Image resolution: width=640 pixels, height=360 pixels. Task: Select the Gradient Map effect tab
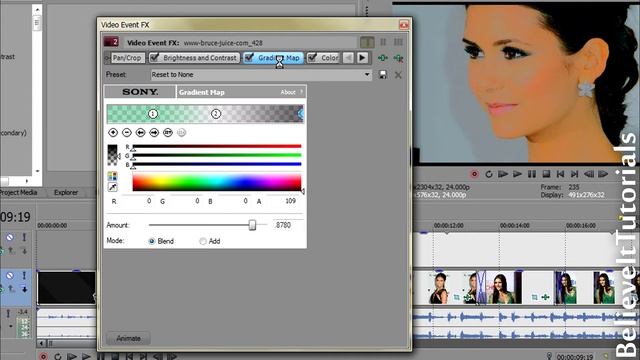pyautogui.click(x=274, y=58)
